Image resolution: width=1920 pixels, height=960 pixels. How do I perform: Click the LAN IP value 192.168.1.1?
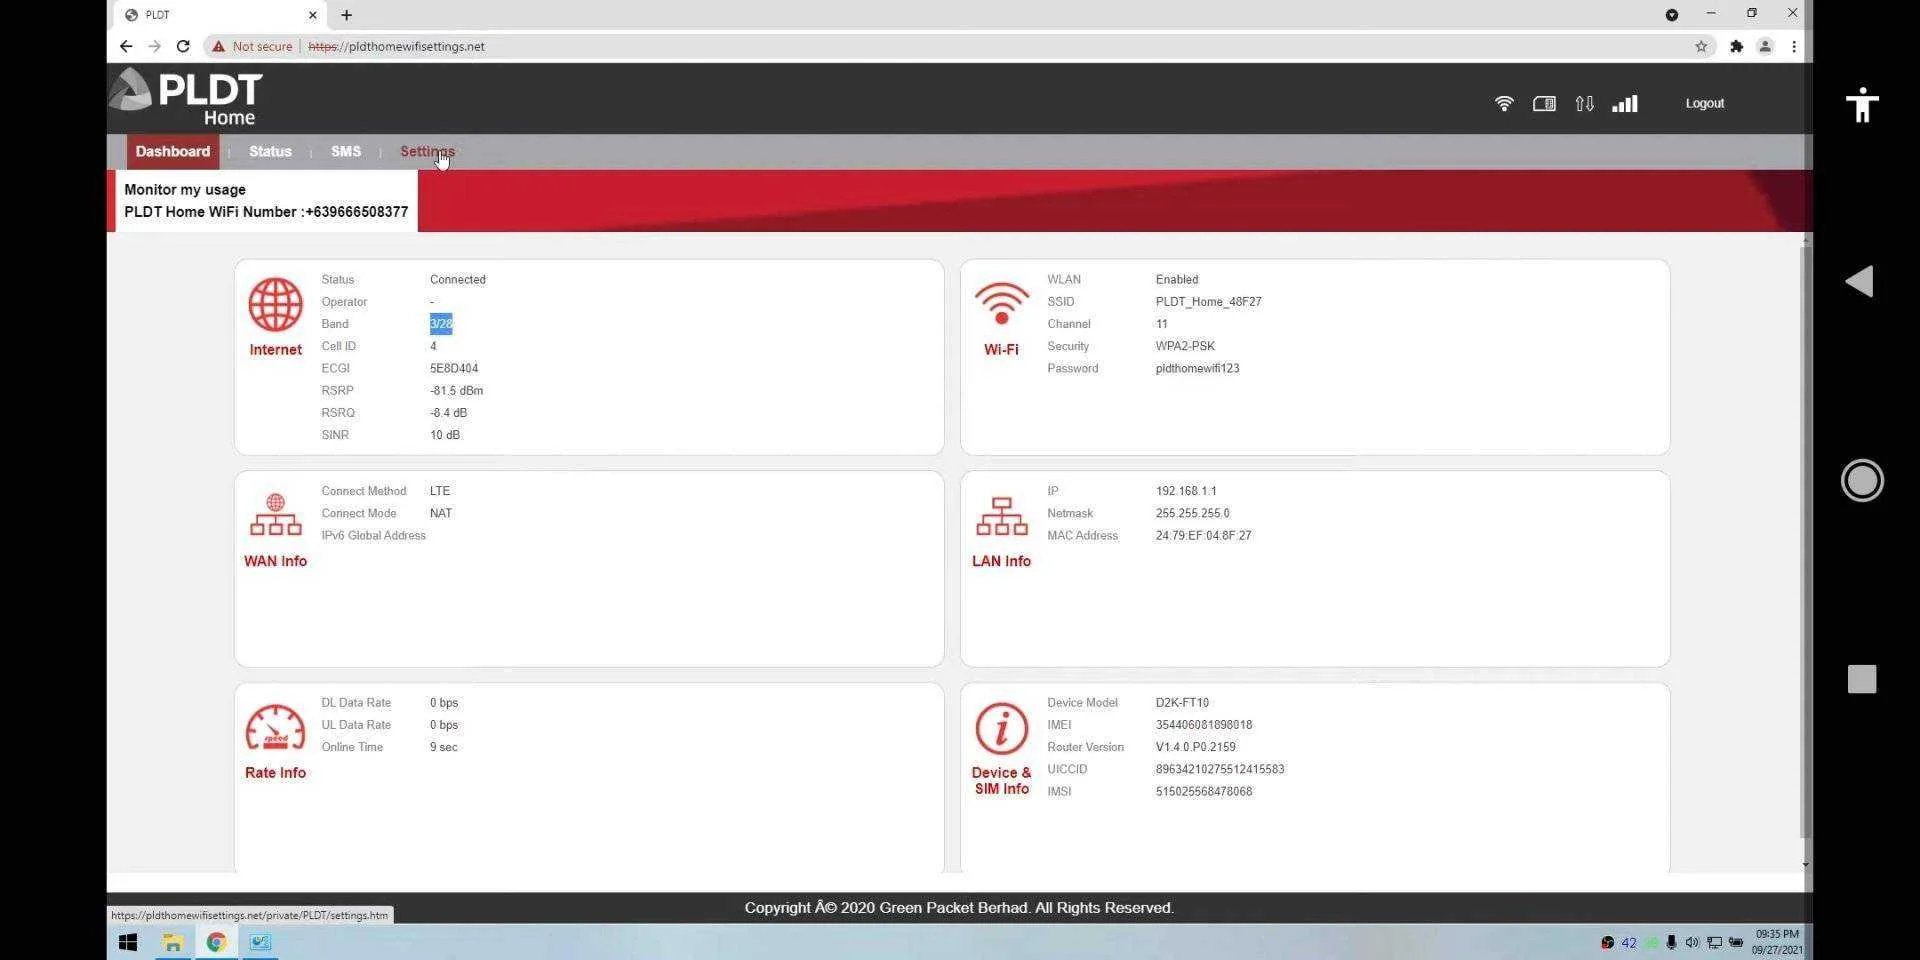1186,491
